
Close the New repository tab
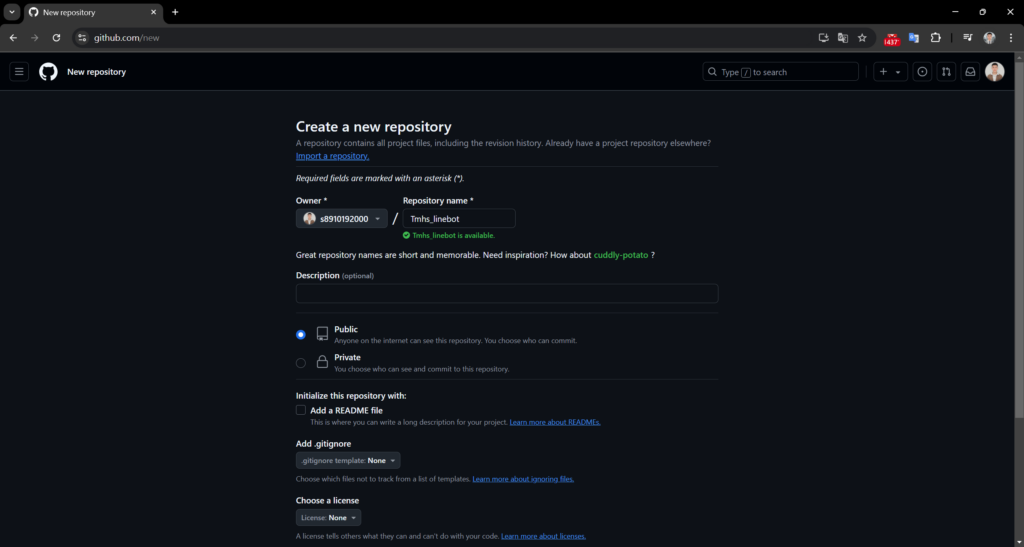coord(153,12)
